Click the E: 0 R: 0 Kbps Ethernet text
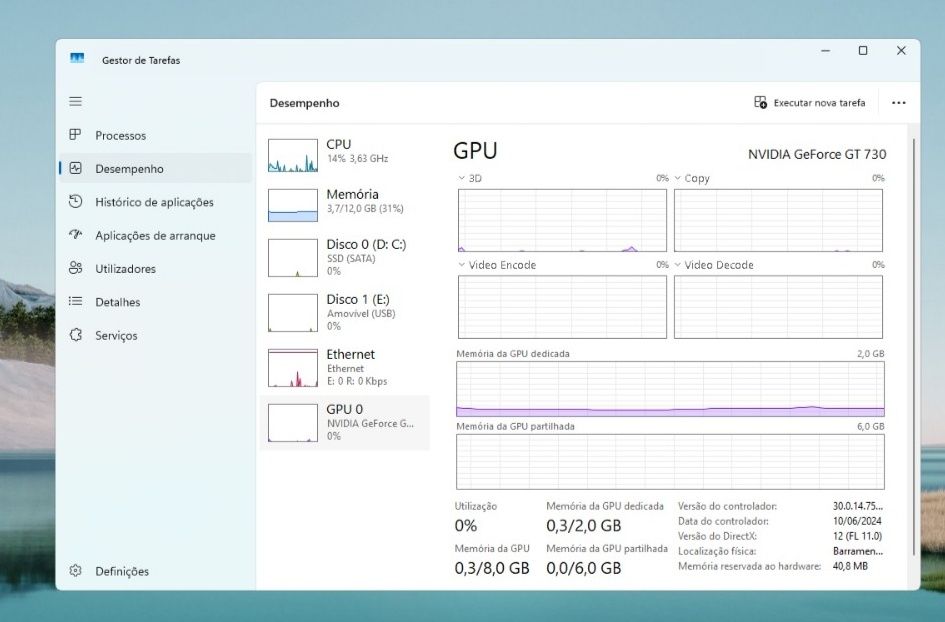The height and width of the screenshot is (622, 945). pos(357,381)
